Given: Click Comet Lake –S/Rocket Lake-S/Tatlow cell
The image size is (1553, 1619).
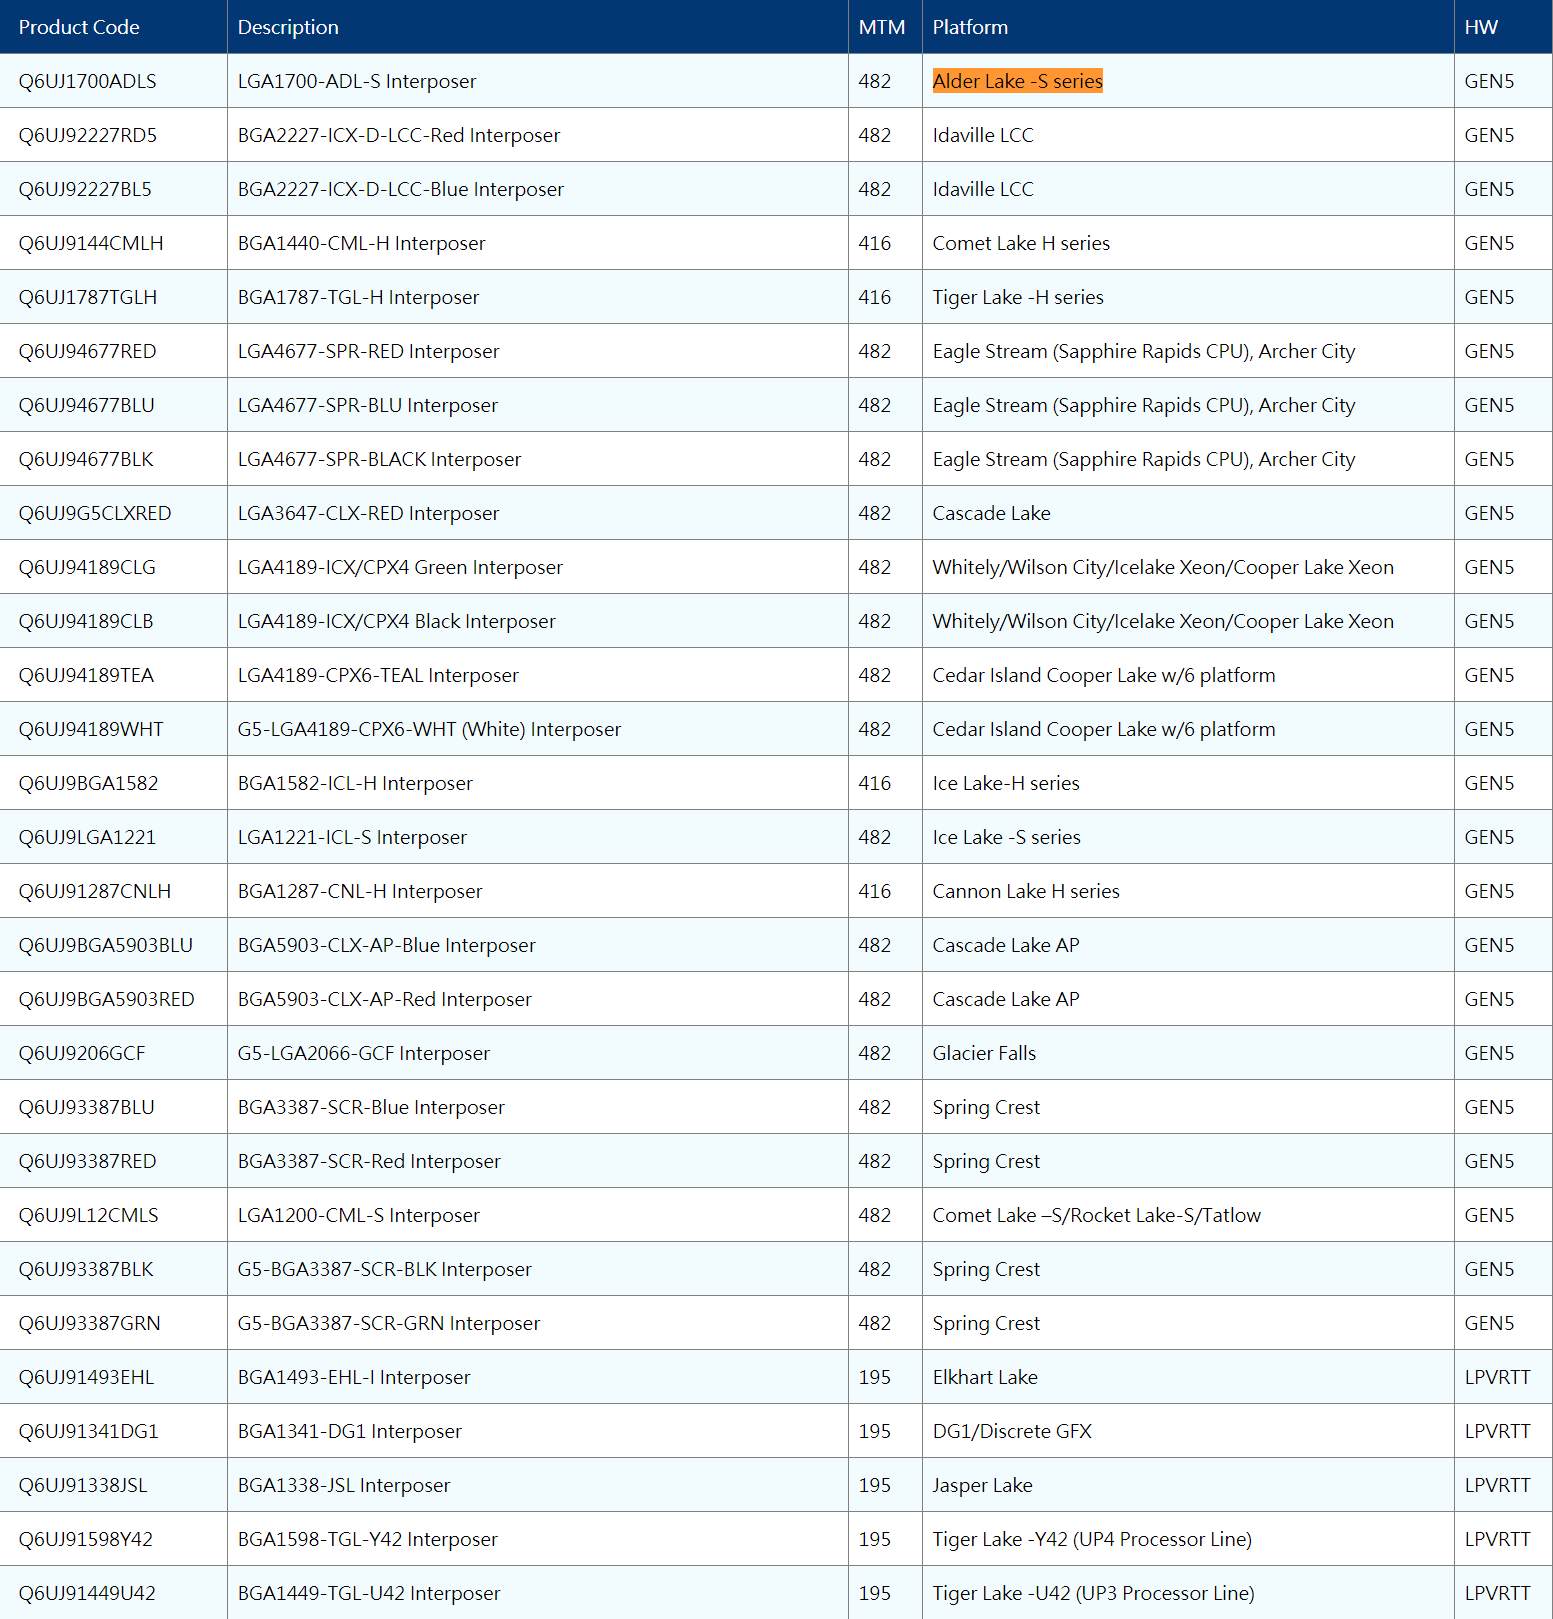Looking at the screenshot, I should coord(1096,1215).
